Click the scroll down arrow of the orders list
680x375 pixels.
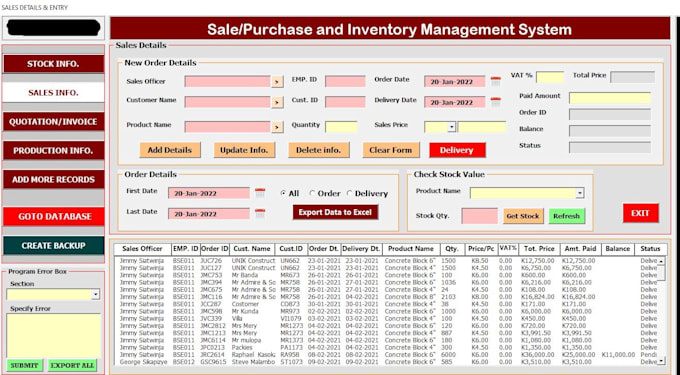(661, 361)
